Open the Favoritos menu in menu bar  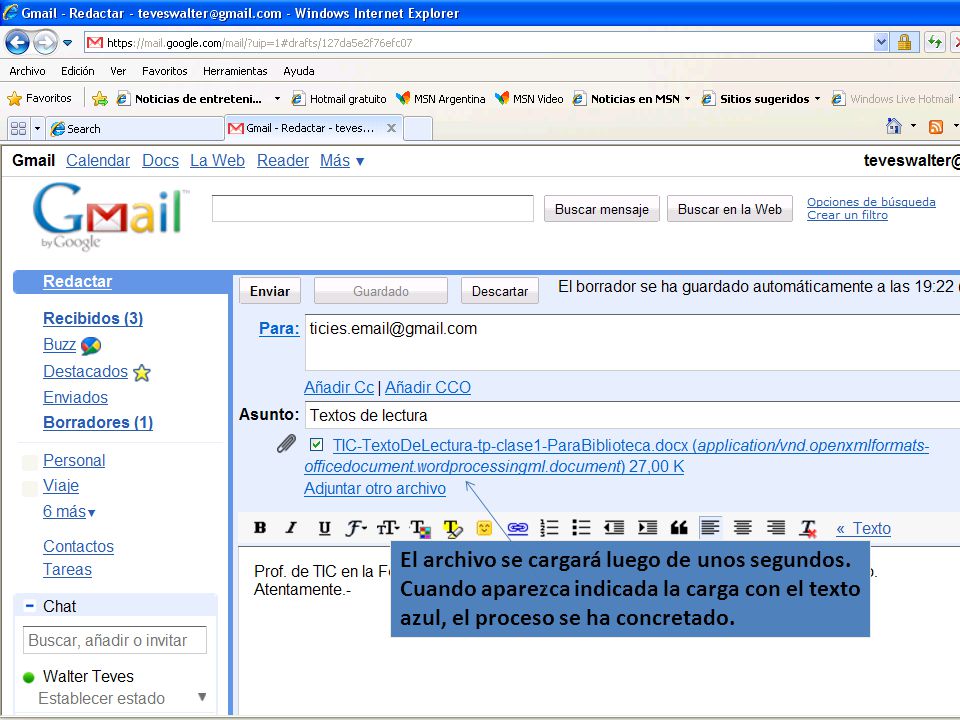pos(165,71)
